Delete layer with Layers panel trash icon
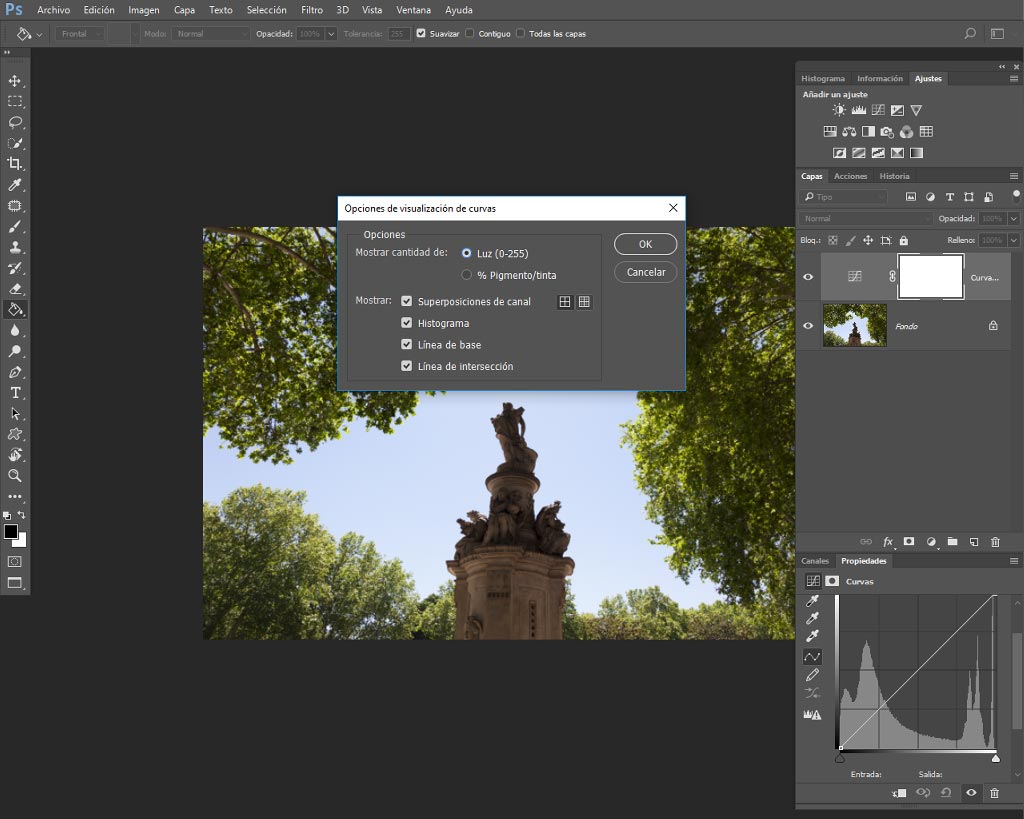This screenshot has height=819, width=1024. [995, 541]
